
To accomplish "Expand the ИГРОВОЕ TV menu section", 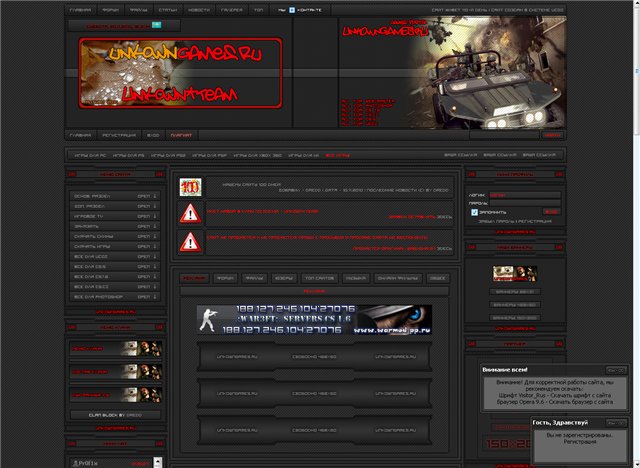I will click(x=115, y=216).
